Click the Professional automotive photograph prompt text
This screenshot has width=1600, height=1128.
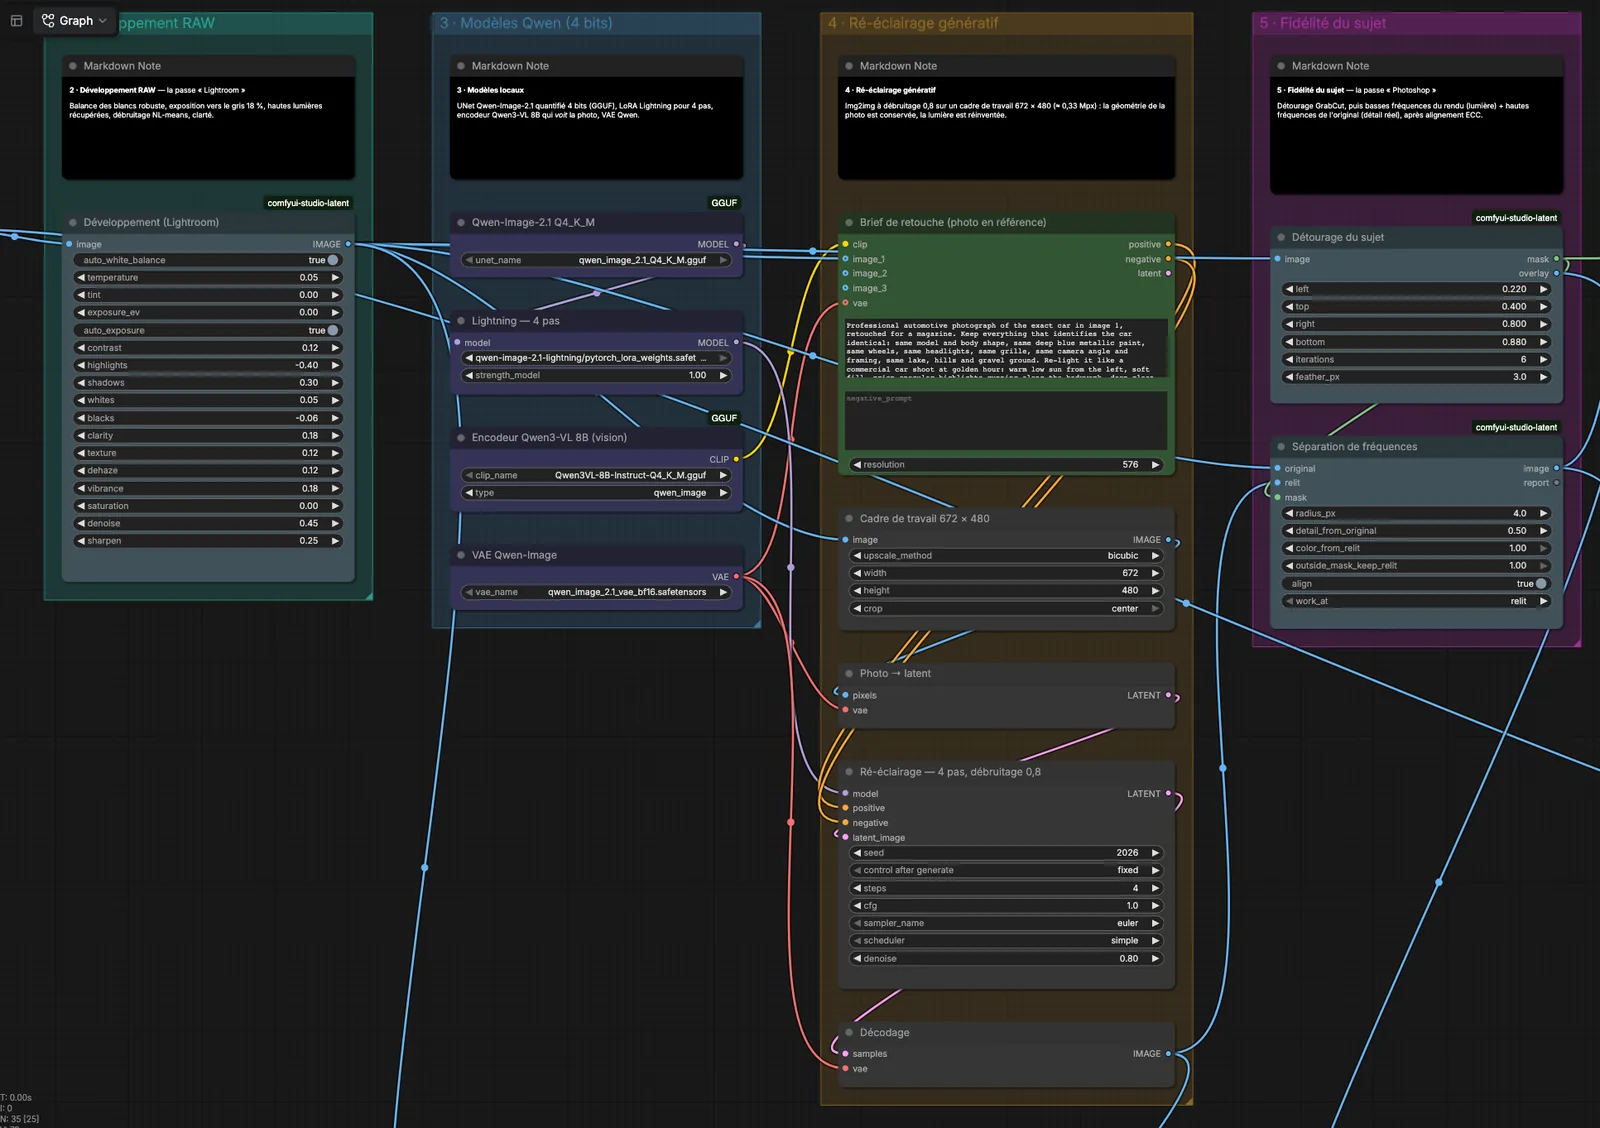1006,348
